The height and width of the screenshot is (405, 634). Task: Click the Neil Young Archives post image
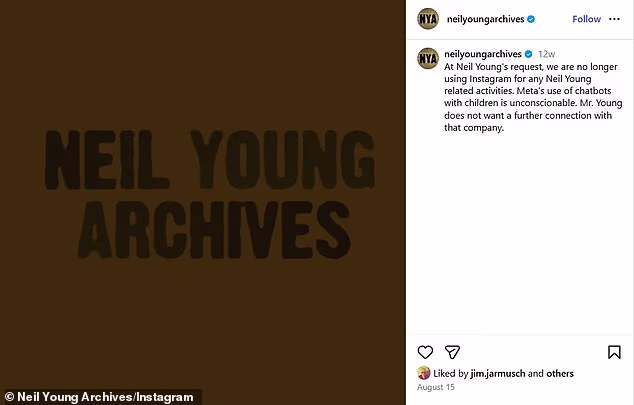(x=203, y=194)
